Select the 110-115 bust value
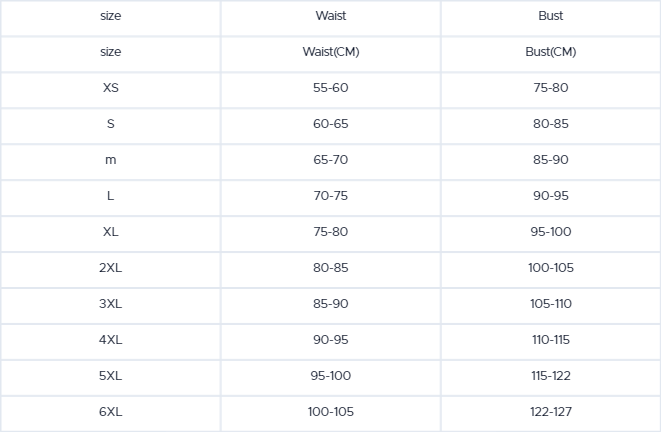The height and width of the screenshot is (432, 661). [x=550, y=340]
